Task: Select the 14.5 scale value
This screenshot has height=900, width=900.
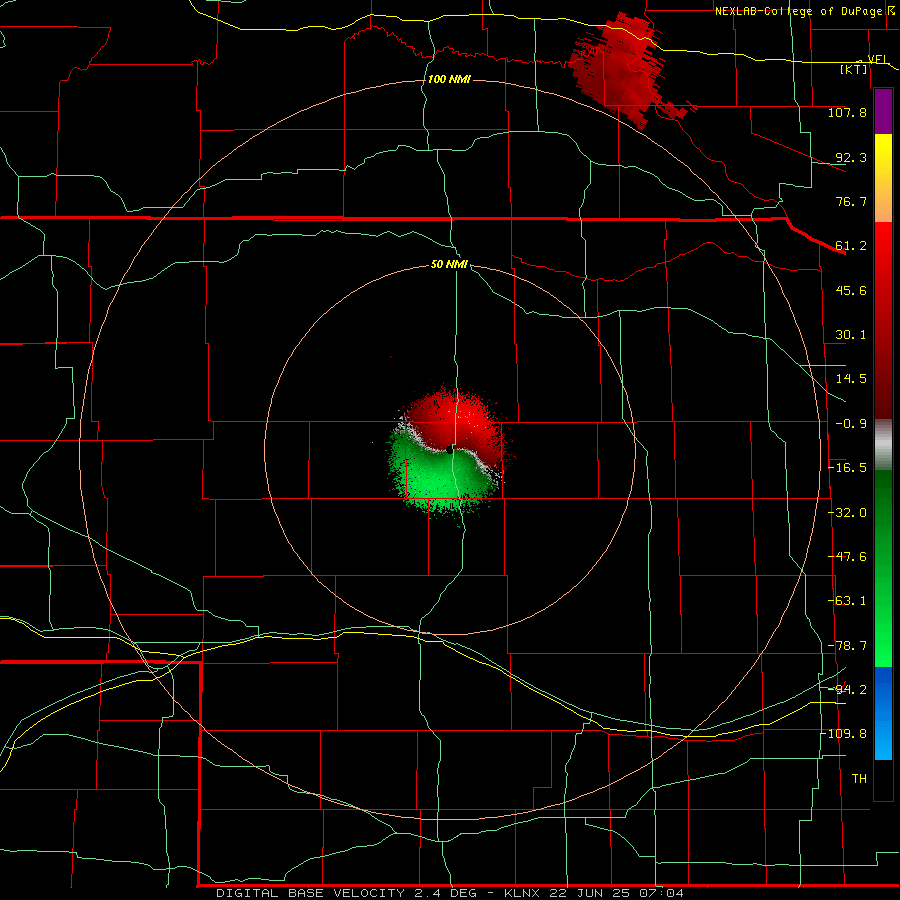Action: point(851,379)
